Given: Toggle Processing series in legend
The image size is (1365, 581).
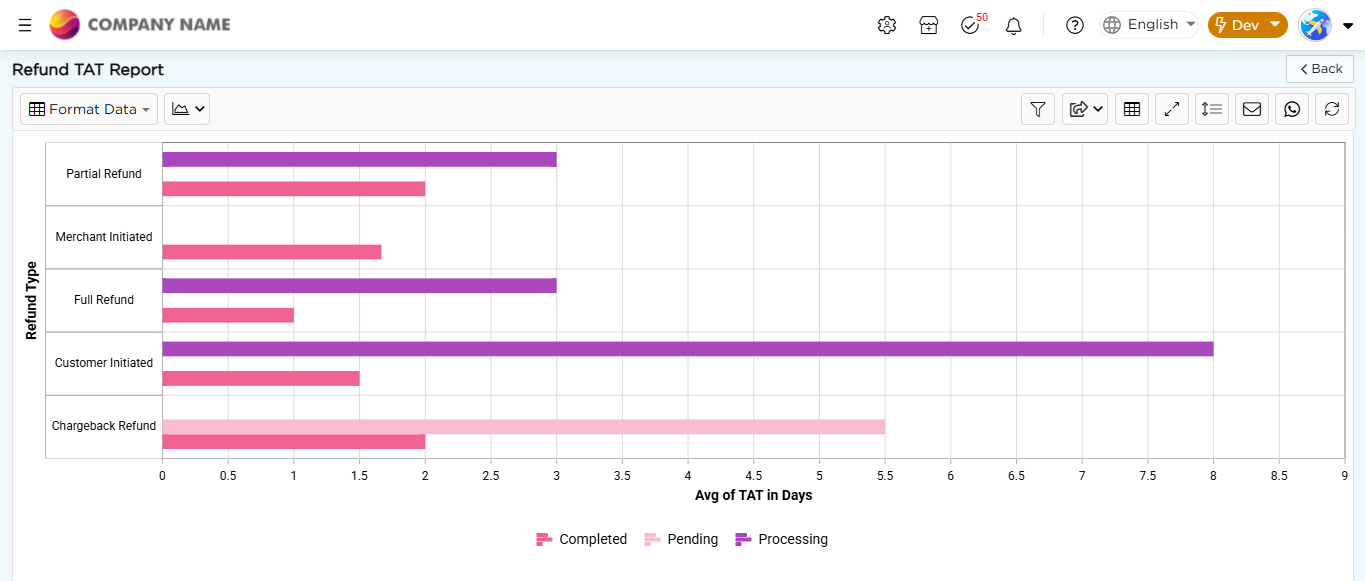Looking at the screenshot, I should pyautogui.click(x=782, y=539).
